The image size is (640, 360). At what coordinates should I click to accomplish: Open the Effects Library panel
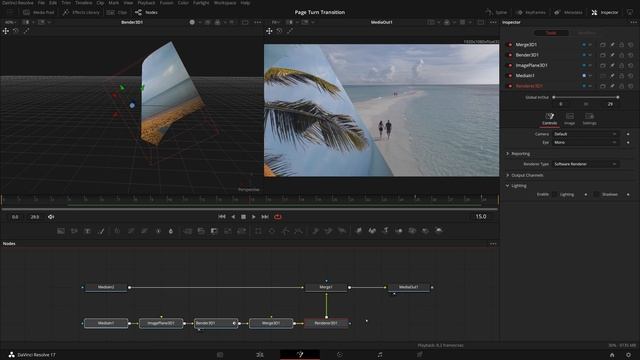pyautogui.click(x=81, y=12)
